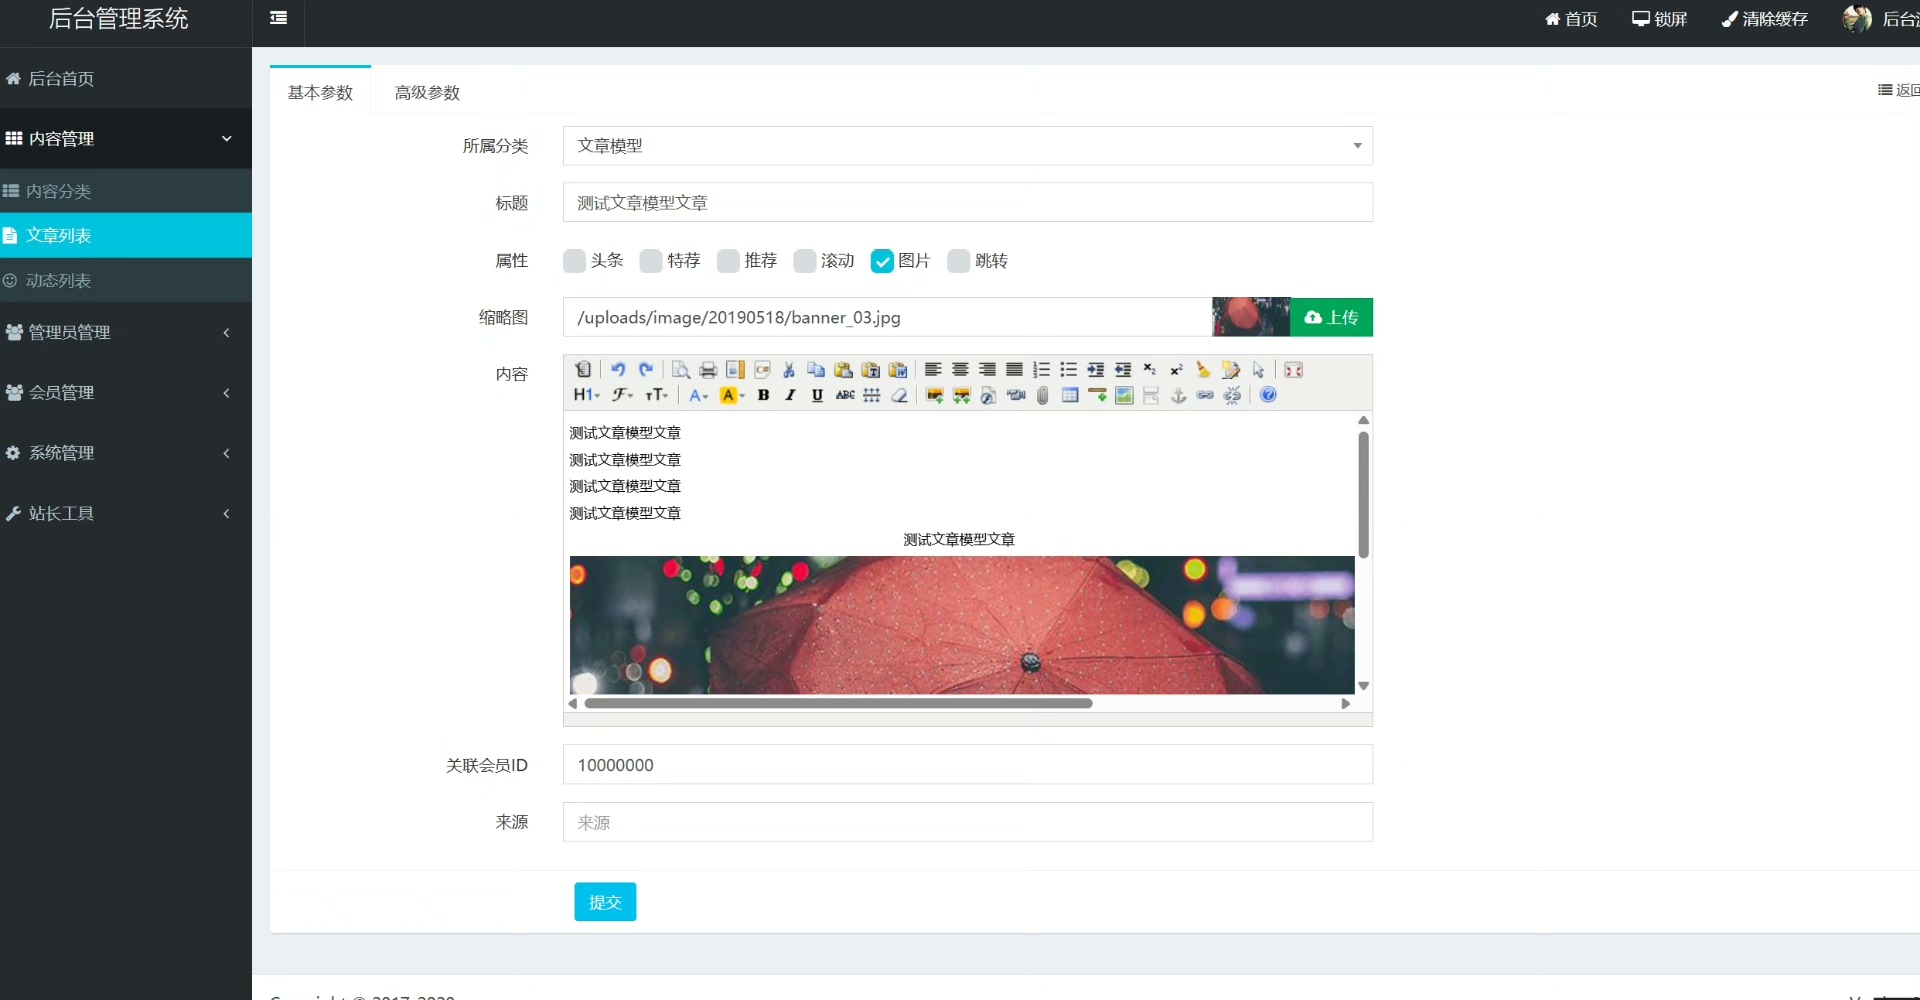Justify the text fully in the editor
The width and height of the screenshot is (1920, 1000).
(x=1014, y=370)
